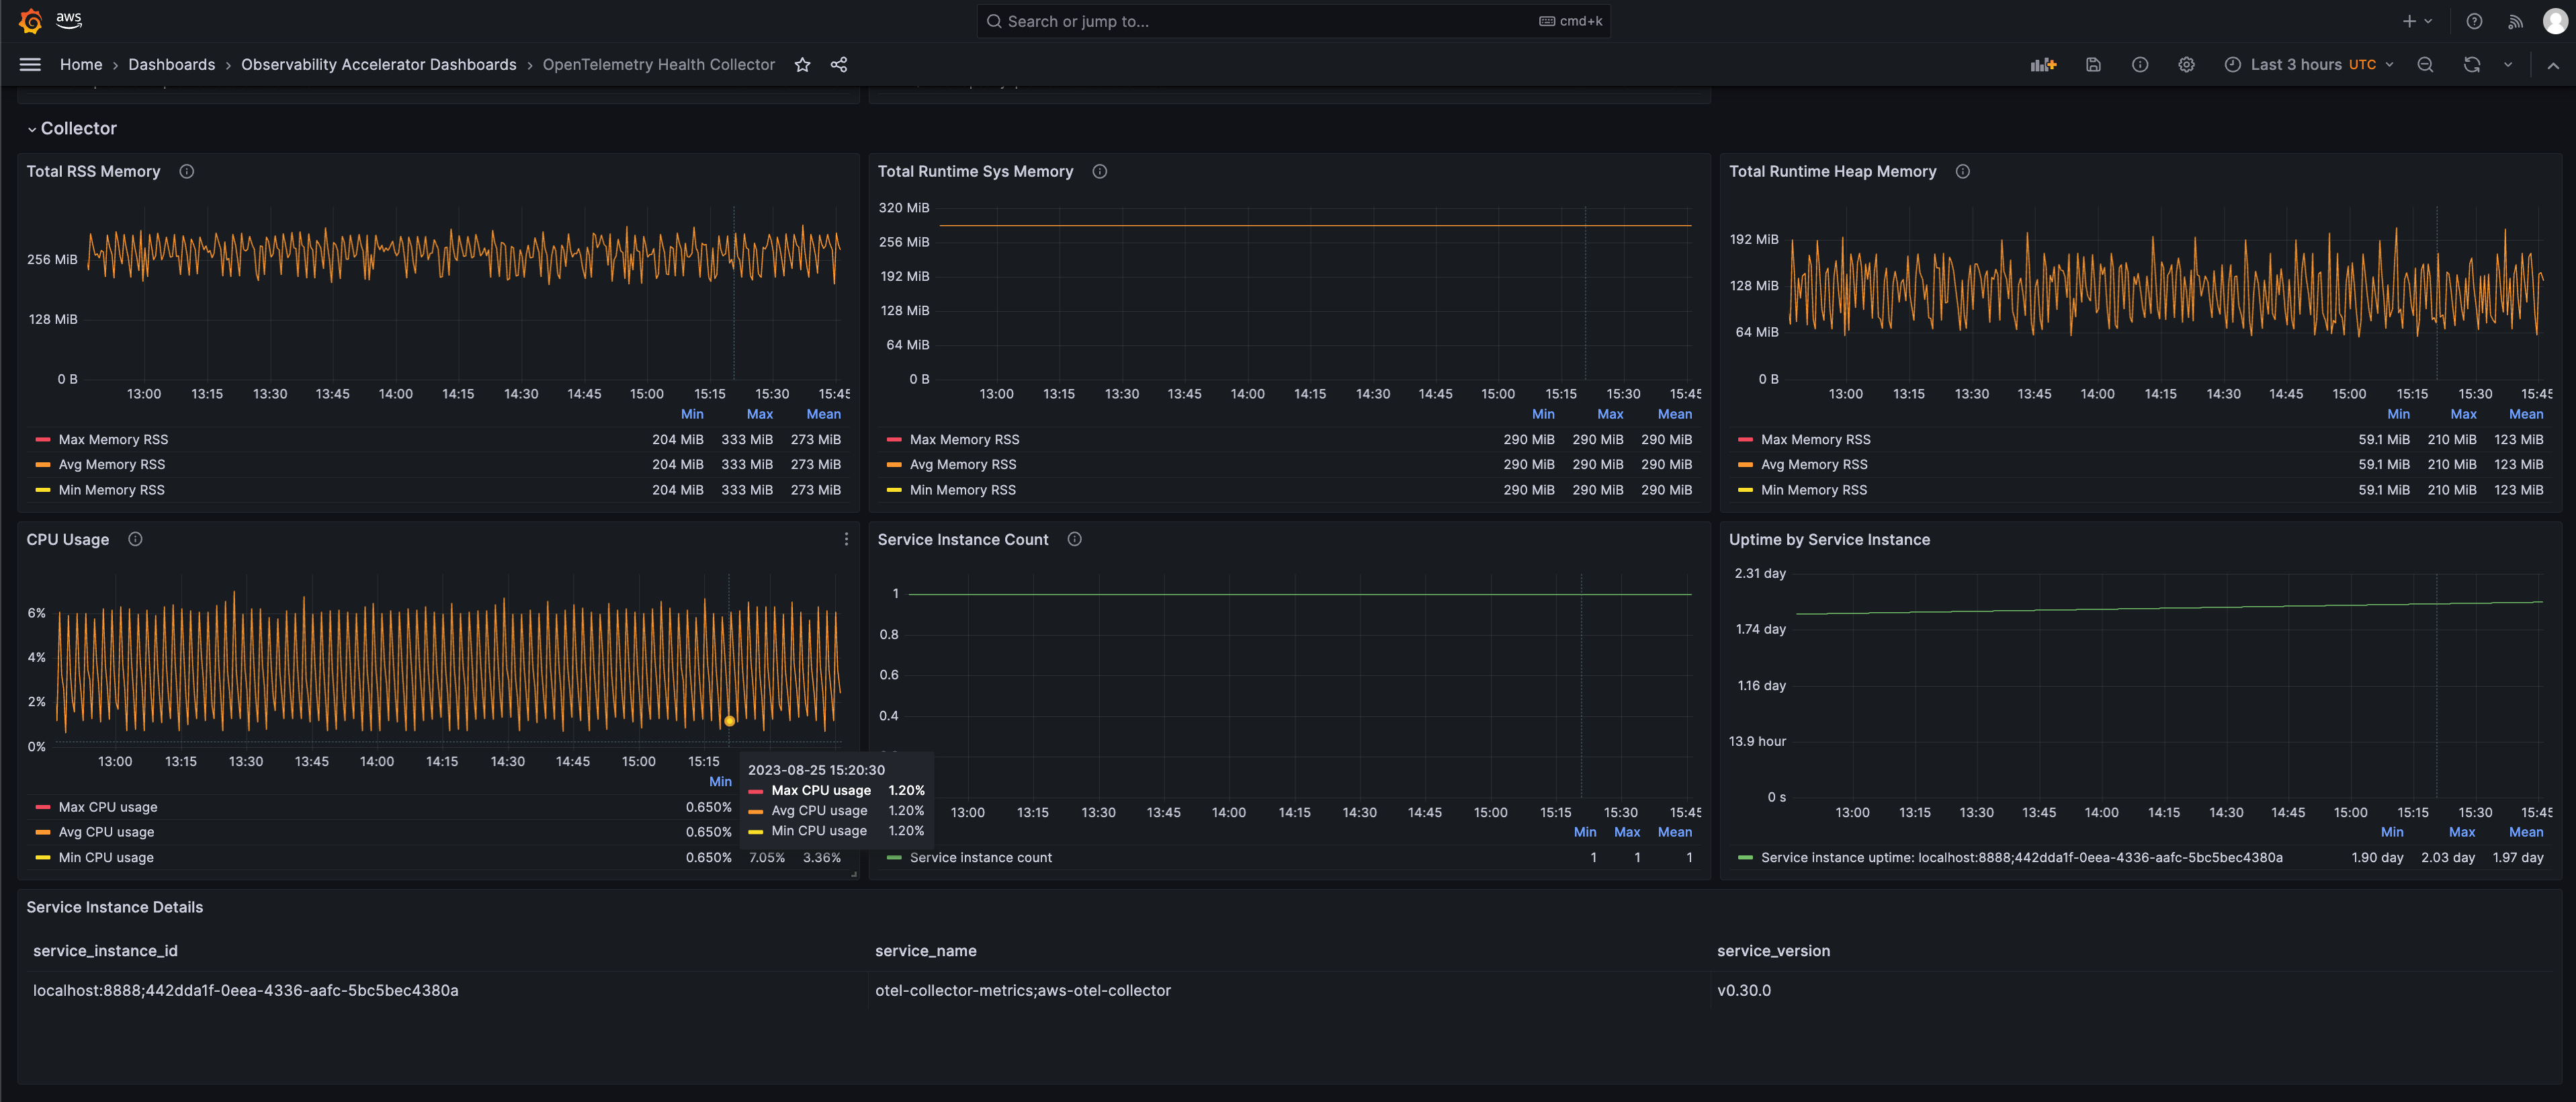Sort Total RSS Memory legend by Min

(692, 414)
